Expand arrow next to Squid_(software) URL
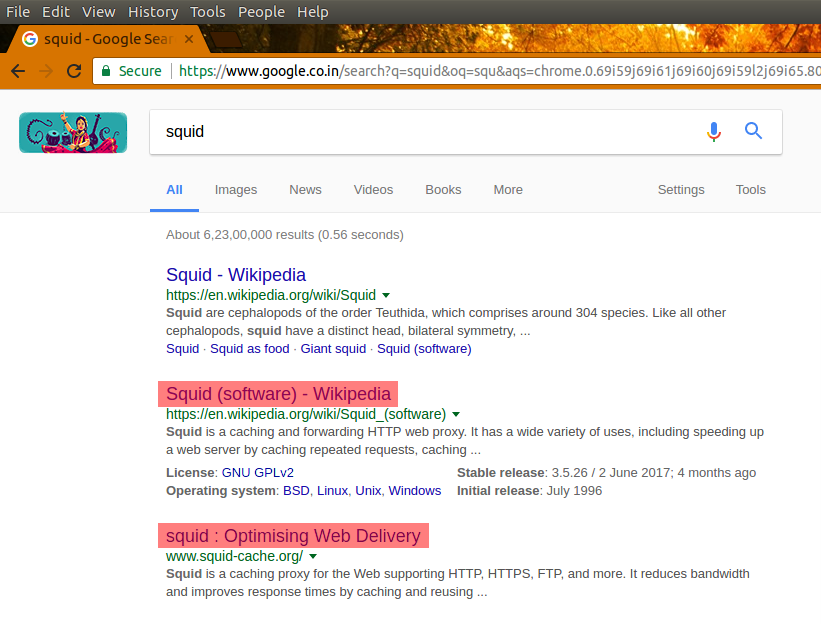The image size is (821, 624). 456,414
